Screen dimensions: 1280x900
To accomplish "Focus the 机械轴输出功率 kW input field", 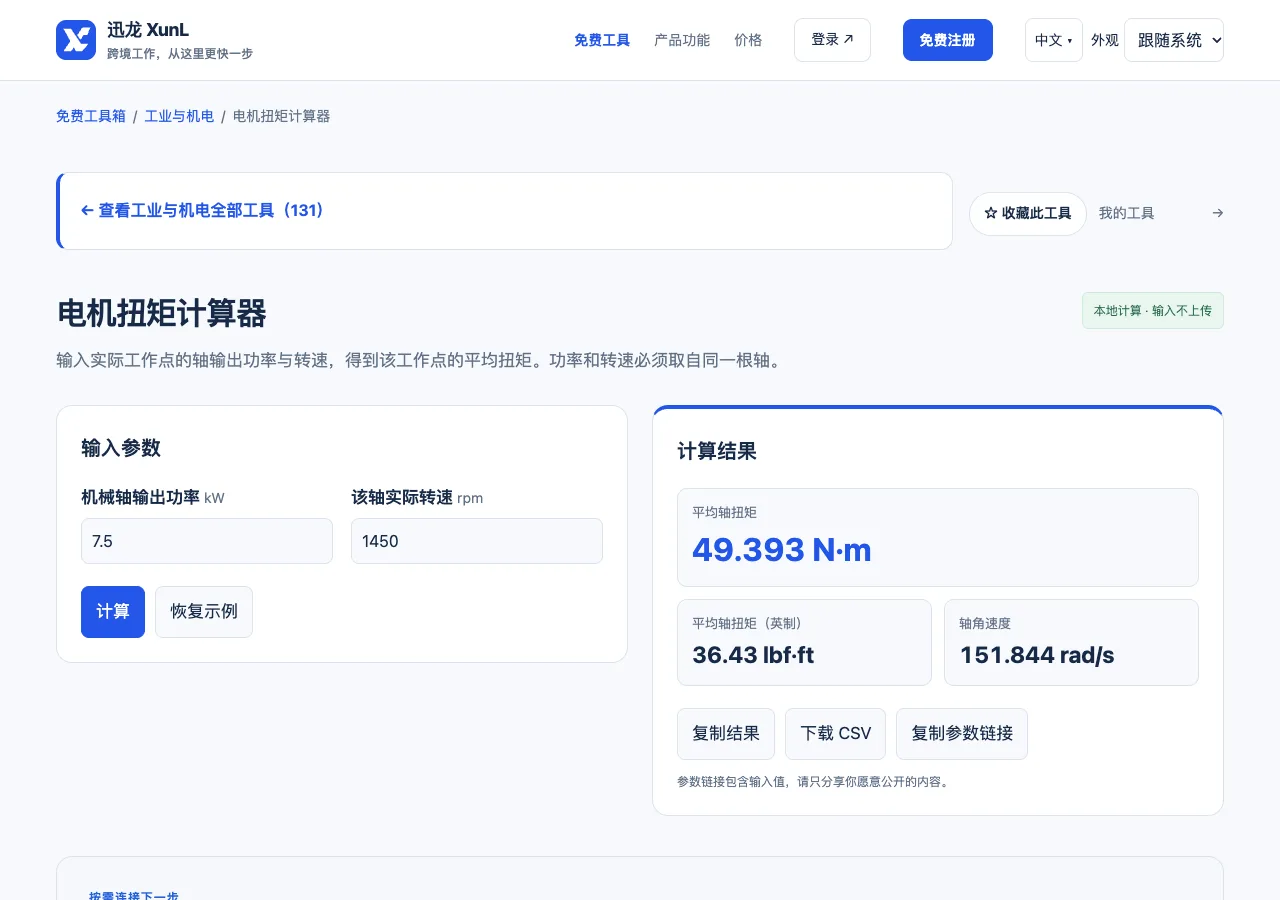I will pyautogui.click(x=207, y=541).
